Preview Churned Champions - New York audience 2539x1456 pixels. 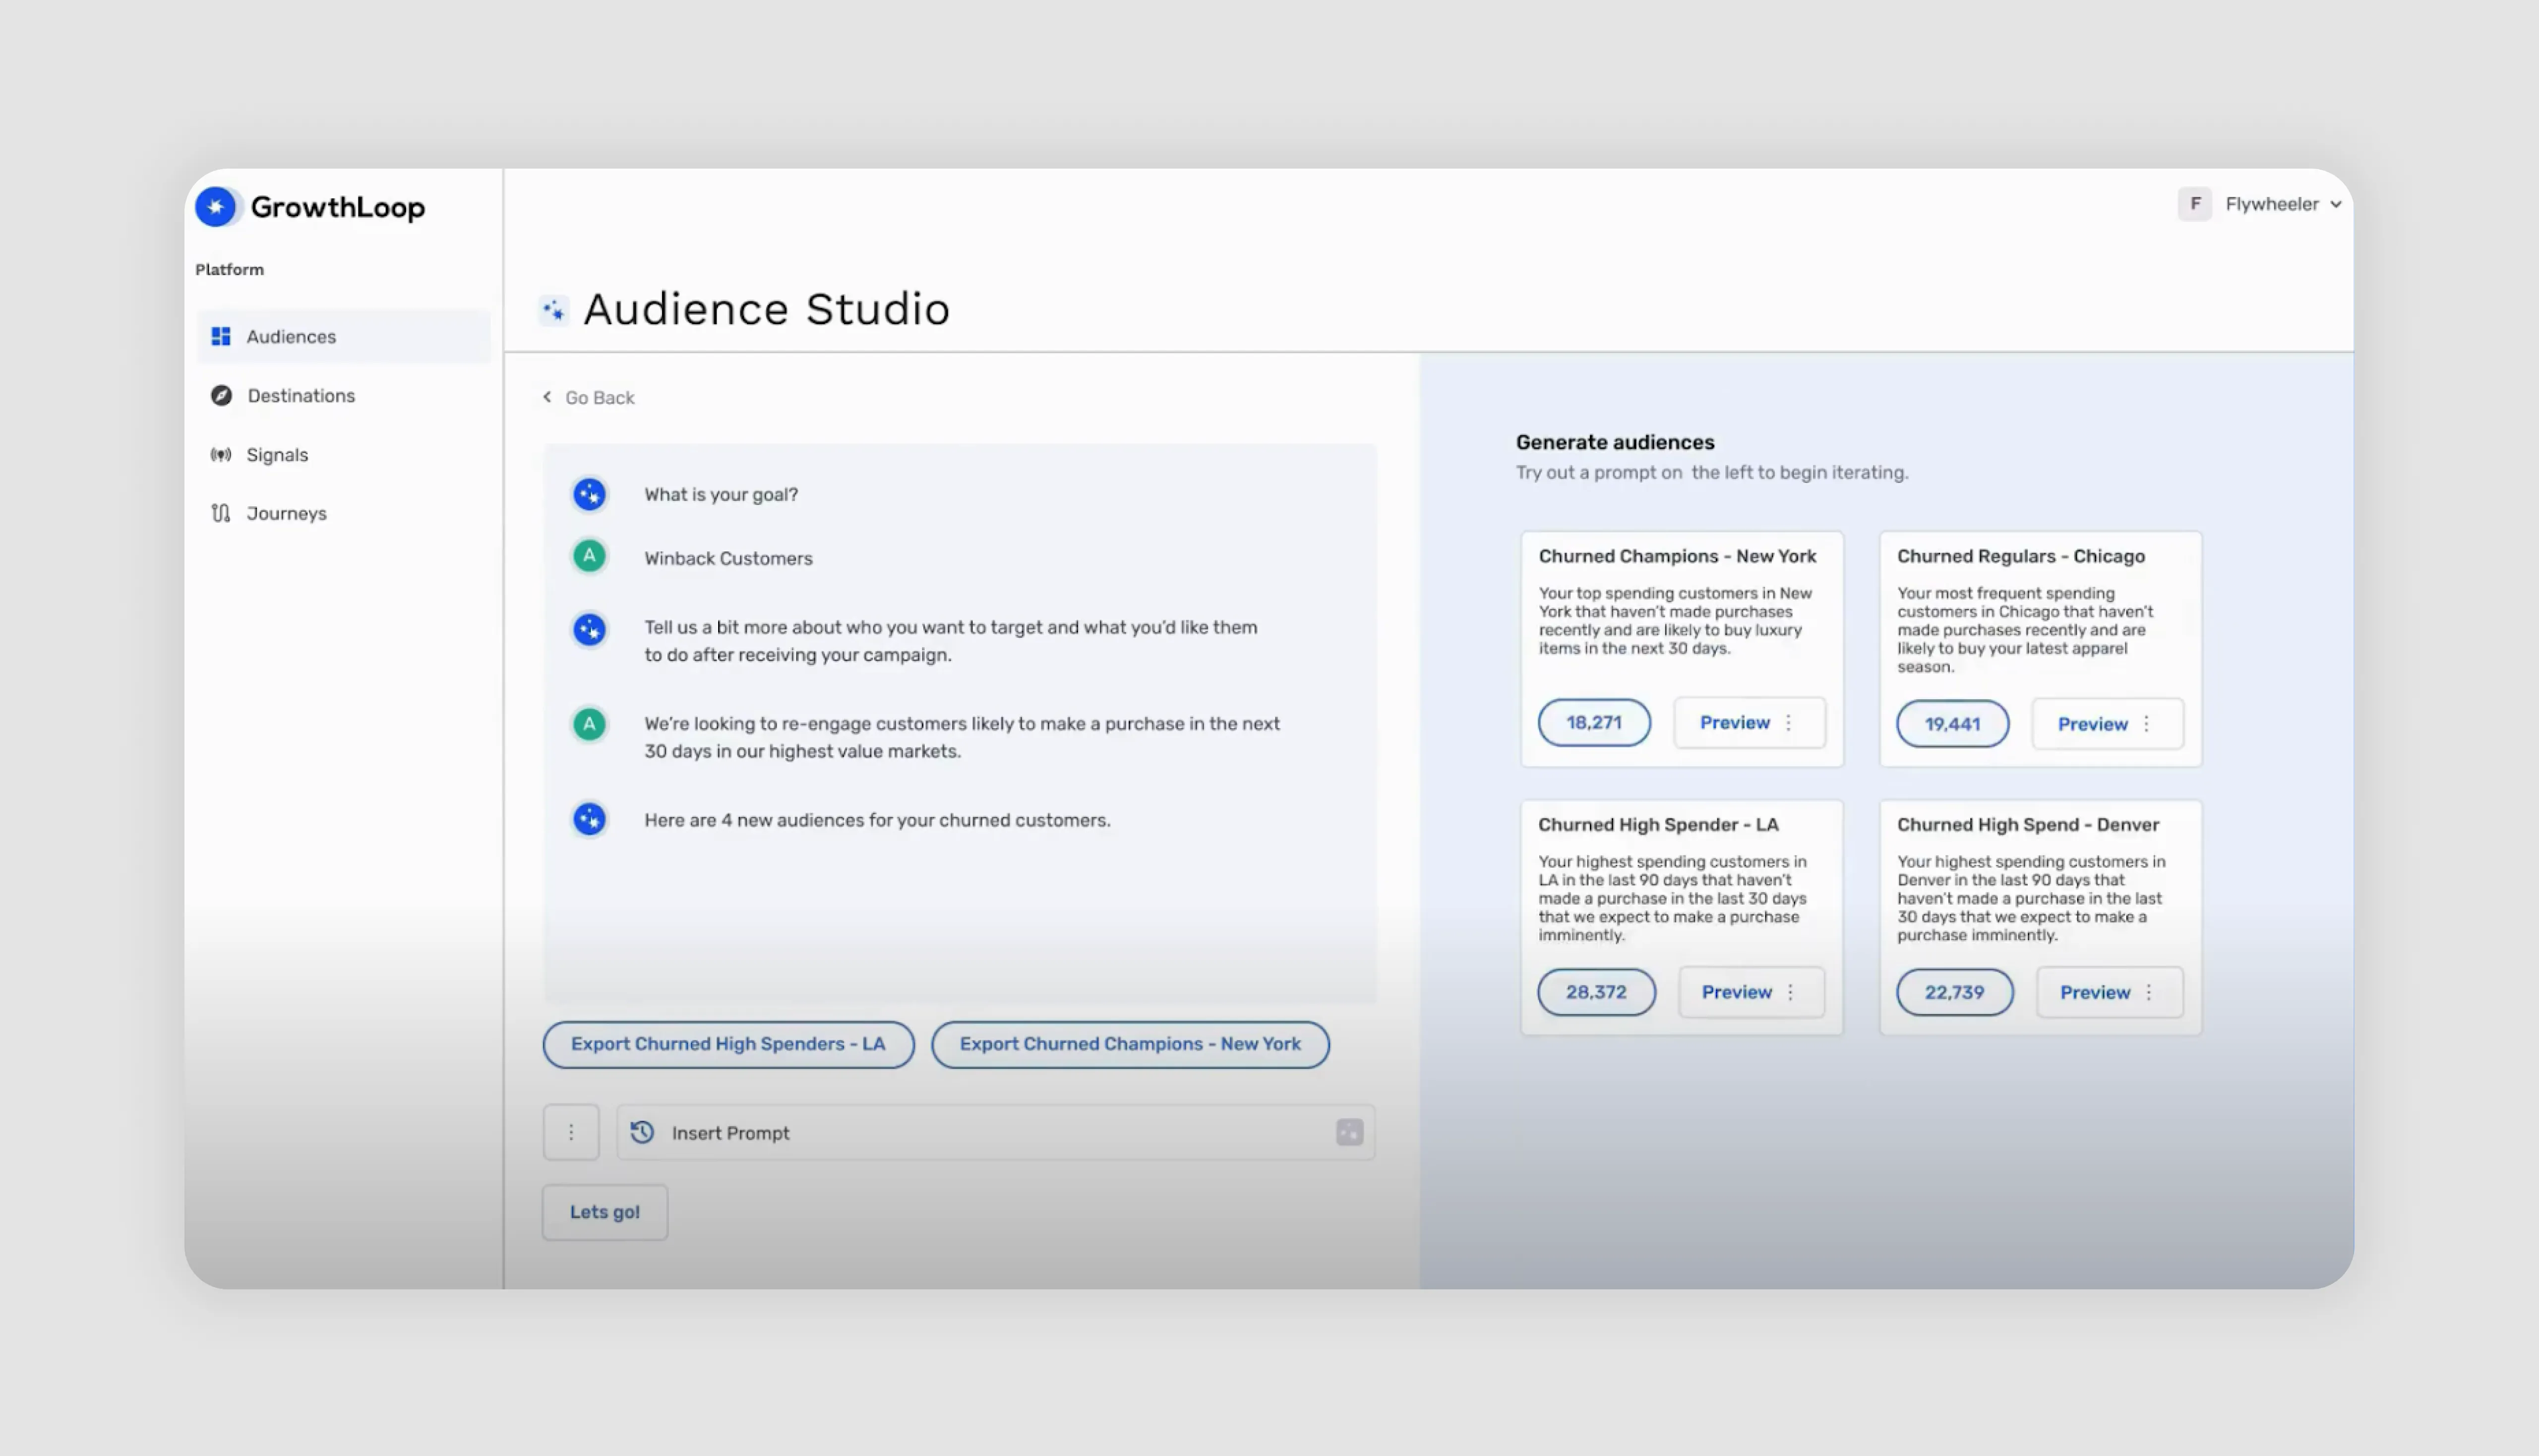coord(1735,722)
